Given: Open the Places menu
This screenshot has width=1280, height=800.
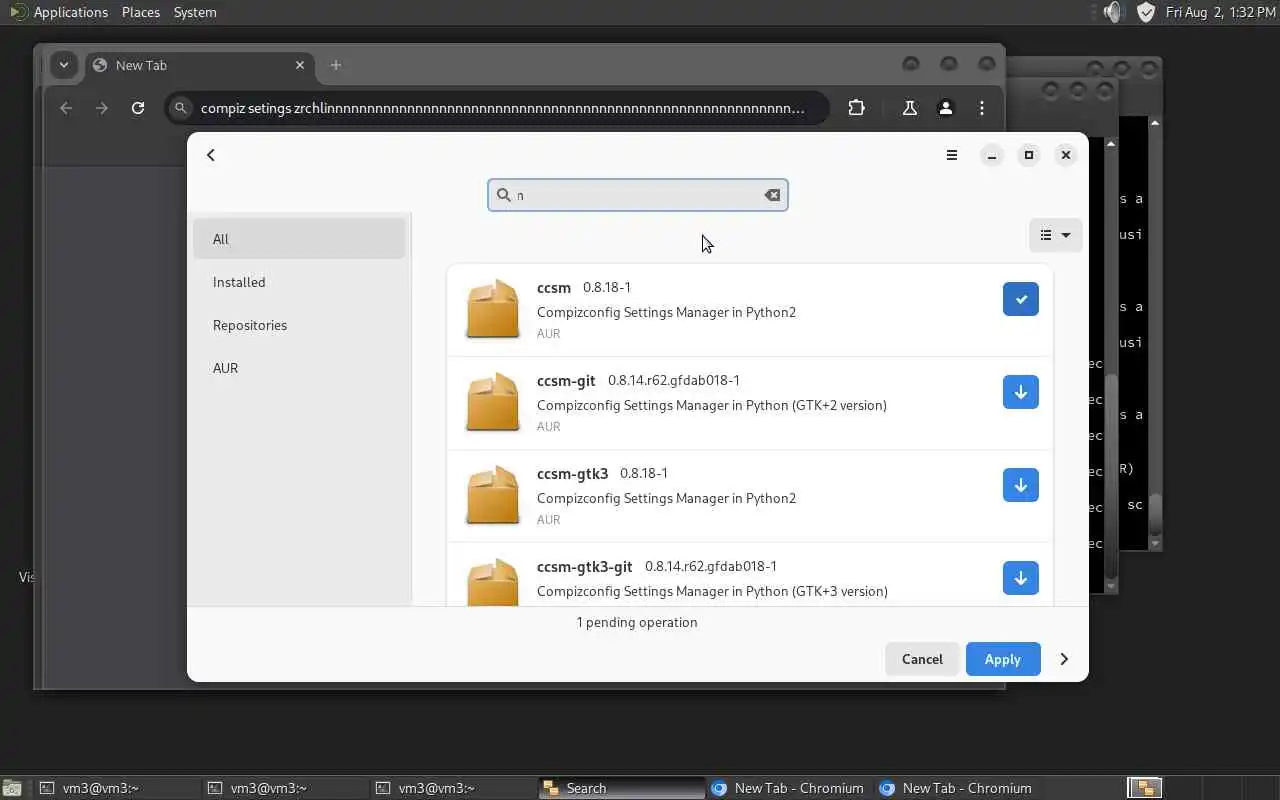Looking at the screenshot, I should (141, 12).
